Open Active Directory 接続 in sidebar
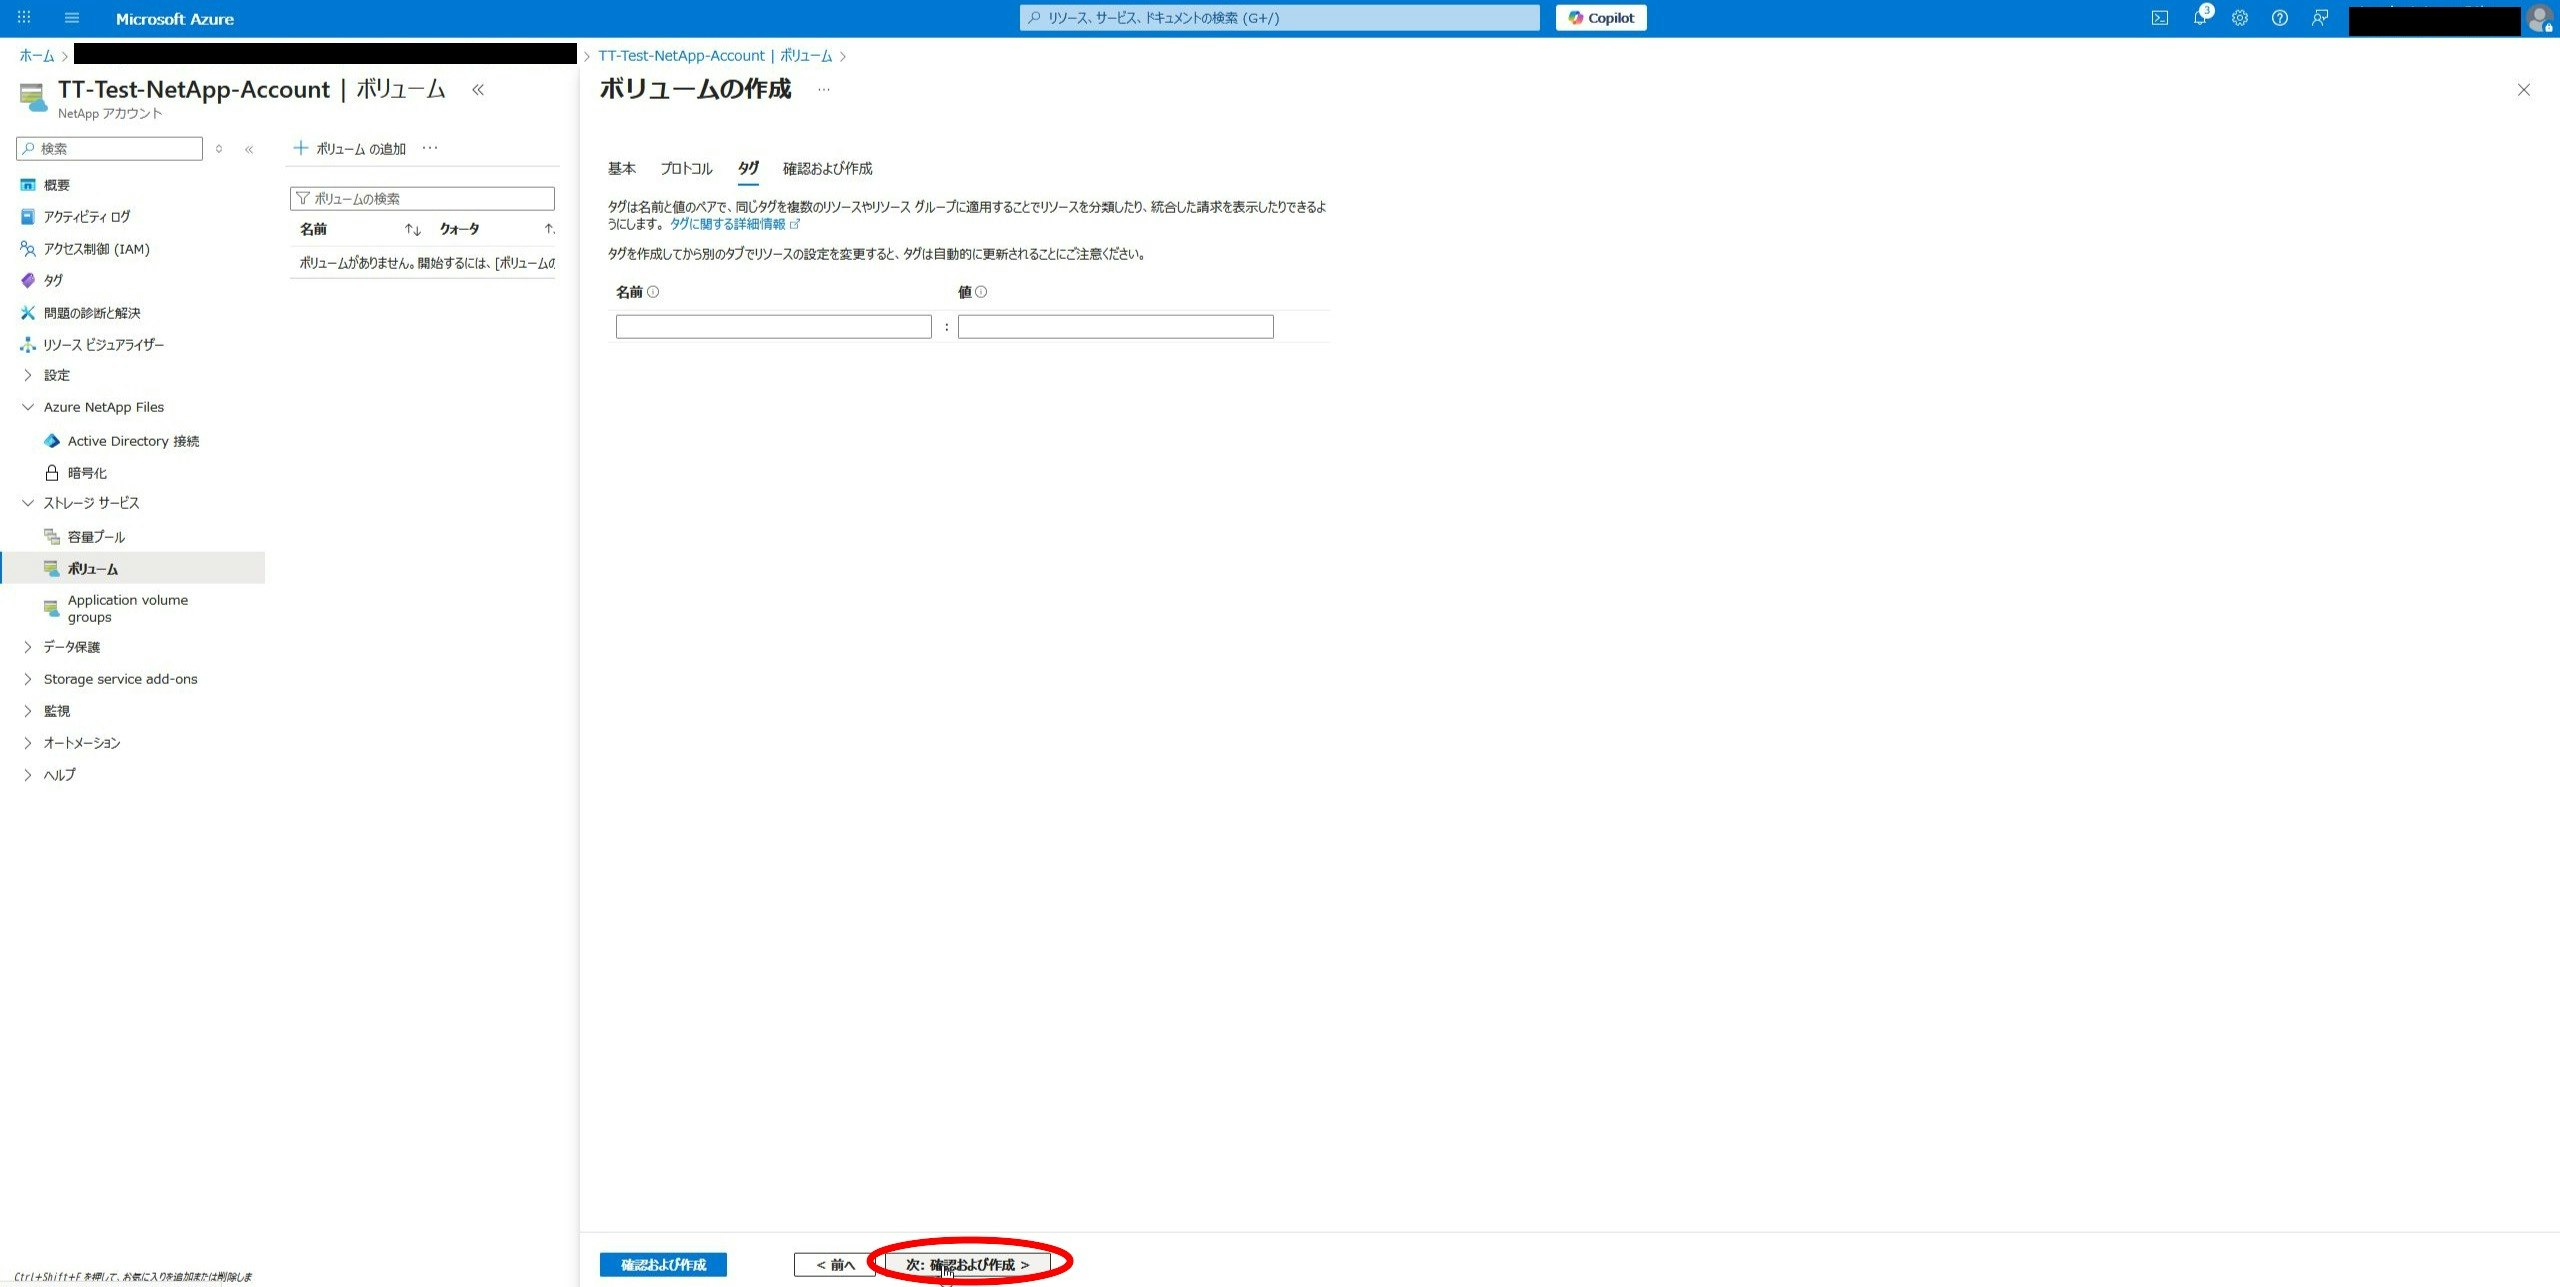This screenshot has height=1287, width=2560. 132,441
